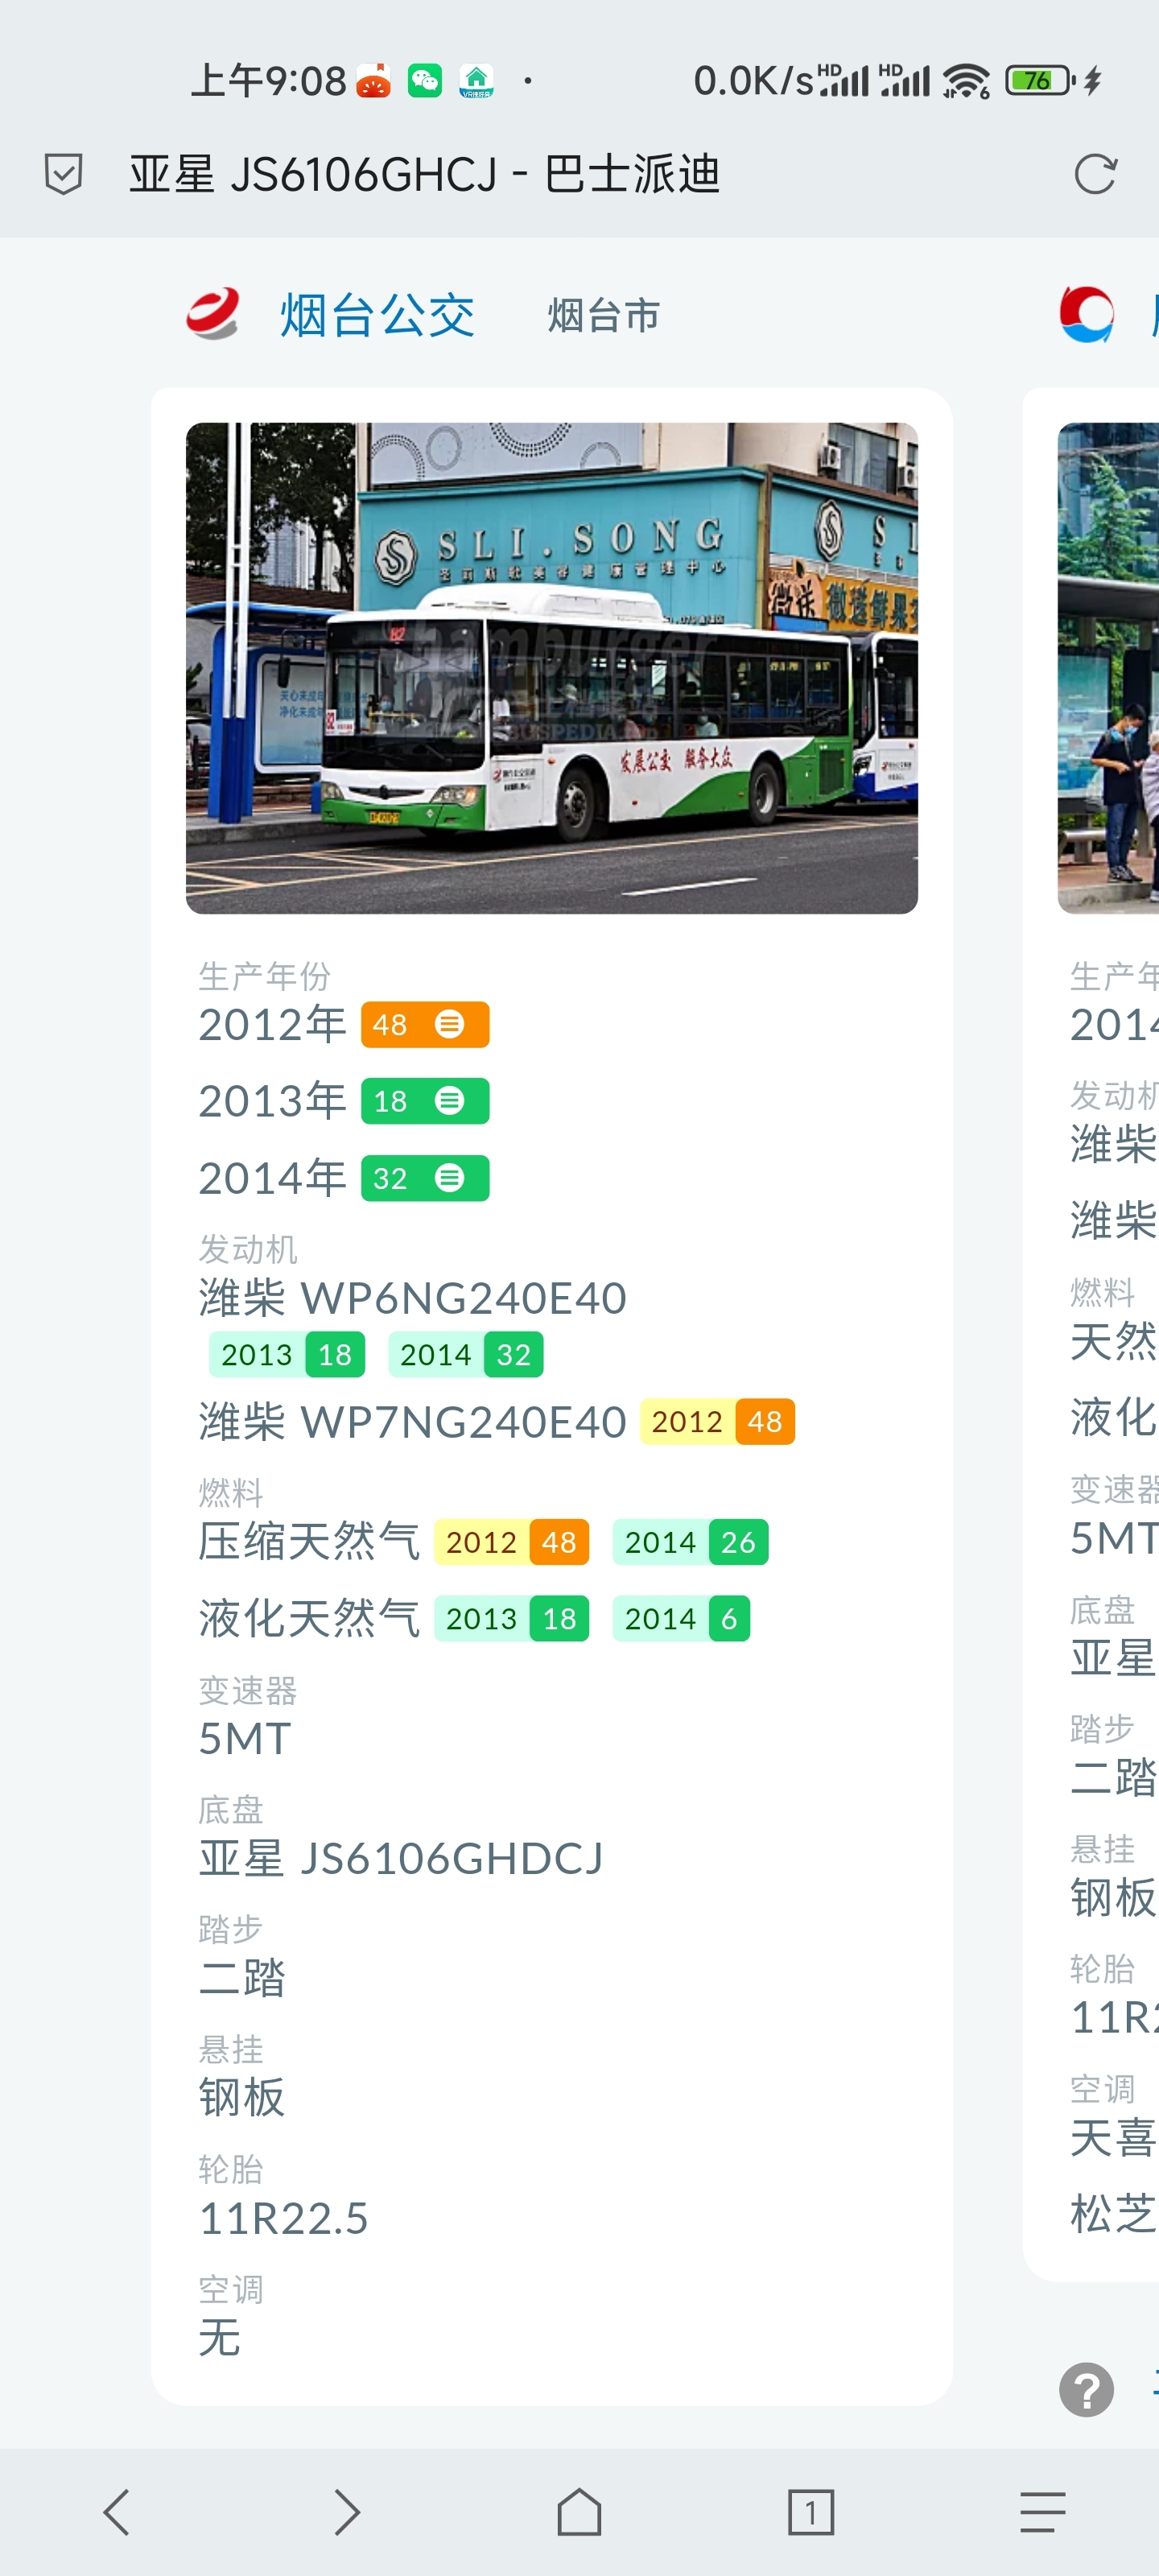Open the Yantai bus photo thumbnail
This screenshot has width=1159, height=2576.
point(552,668)
